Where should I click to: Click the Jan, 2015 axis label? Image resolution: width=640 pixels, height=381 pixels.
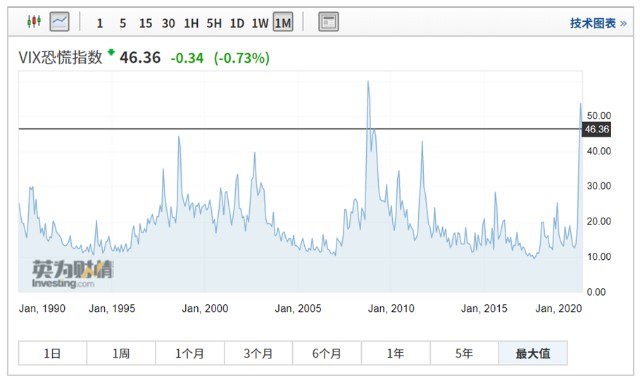point(484,308)
